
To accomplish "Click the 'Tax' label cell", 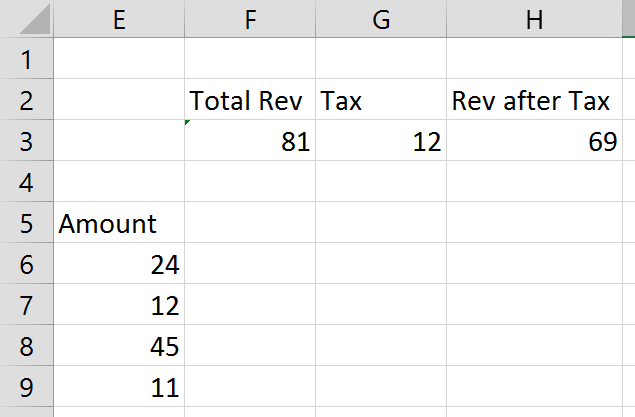I will click(x=380, y=101).
